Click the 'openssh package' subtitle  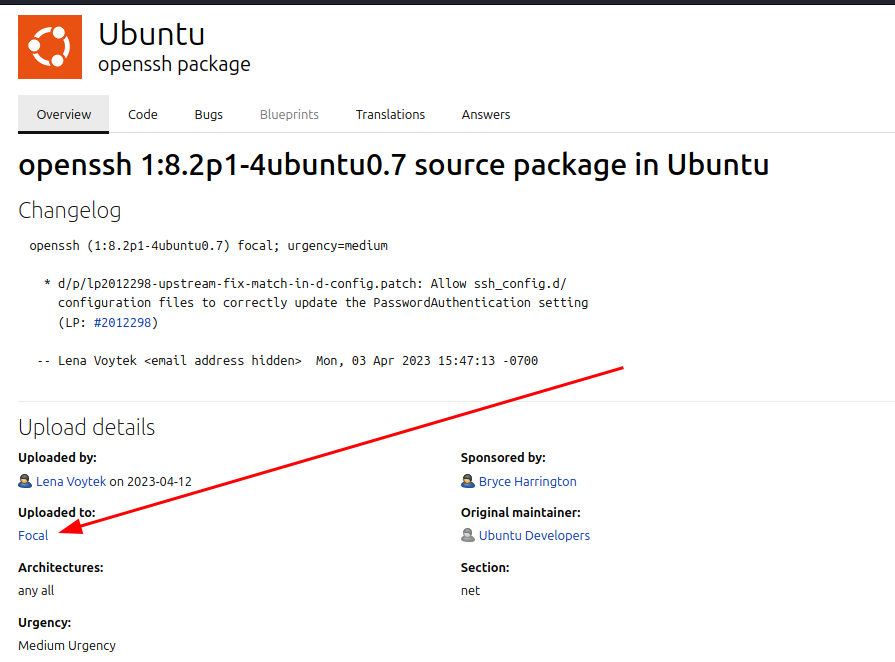pos(174,65)
